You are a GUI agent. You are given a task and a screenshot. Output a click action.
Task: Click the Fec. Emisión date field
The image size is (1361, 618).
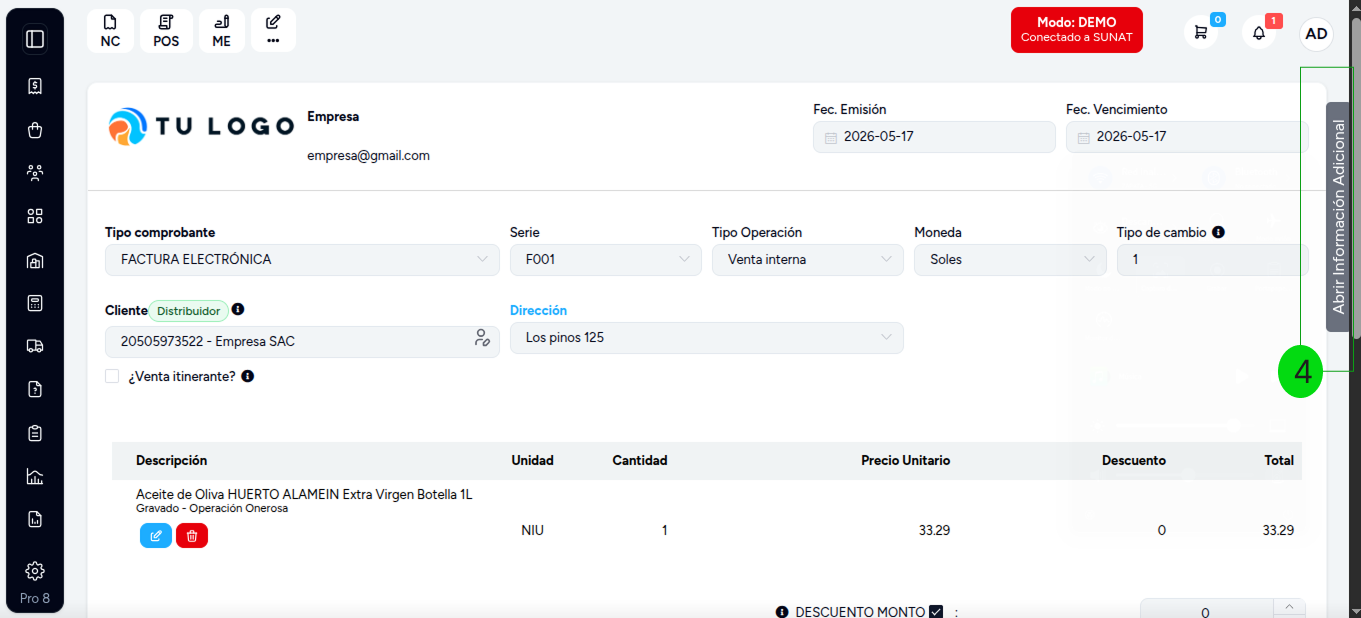click(934, 137)
